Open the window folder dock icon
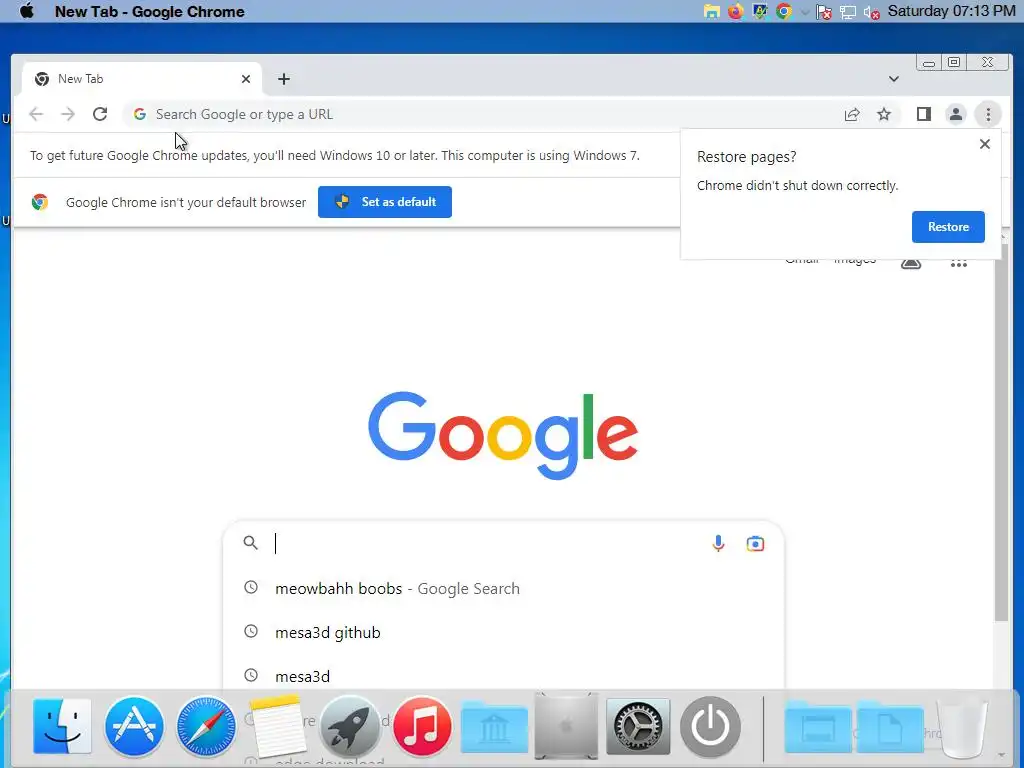1024x768 pixels. pyautogui.click(x=818, y=728)
